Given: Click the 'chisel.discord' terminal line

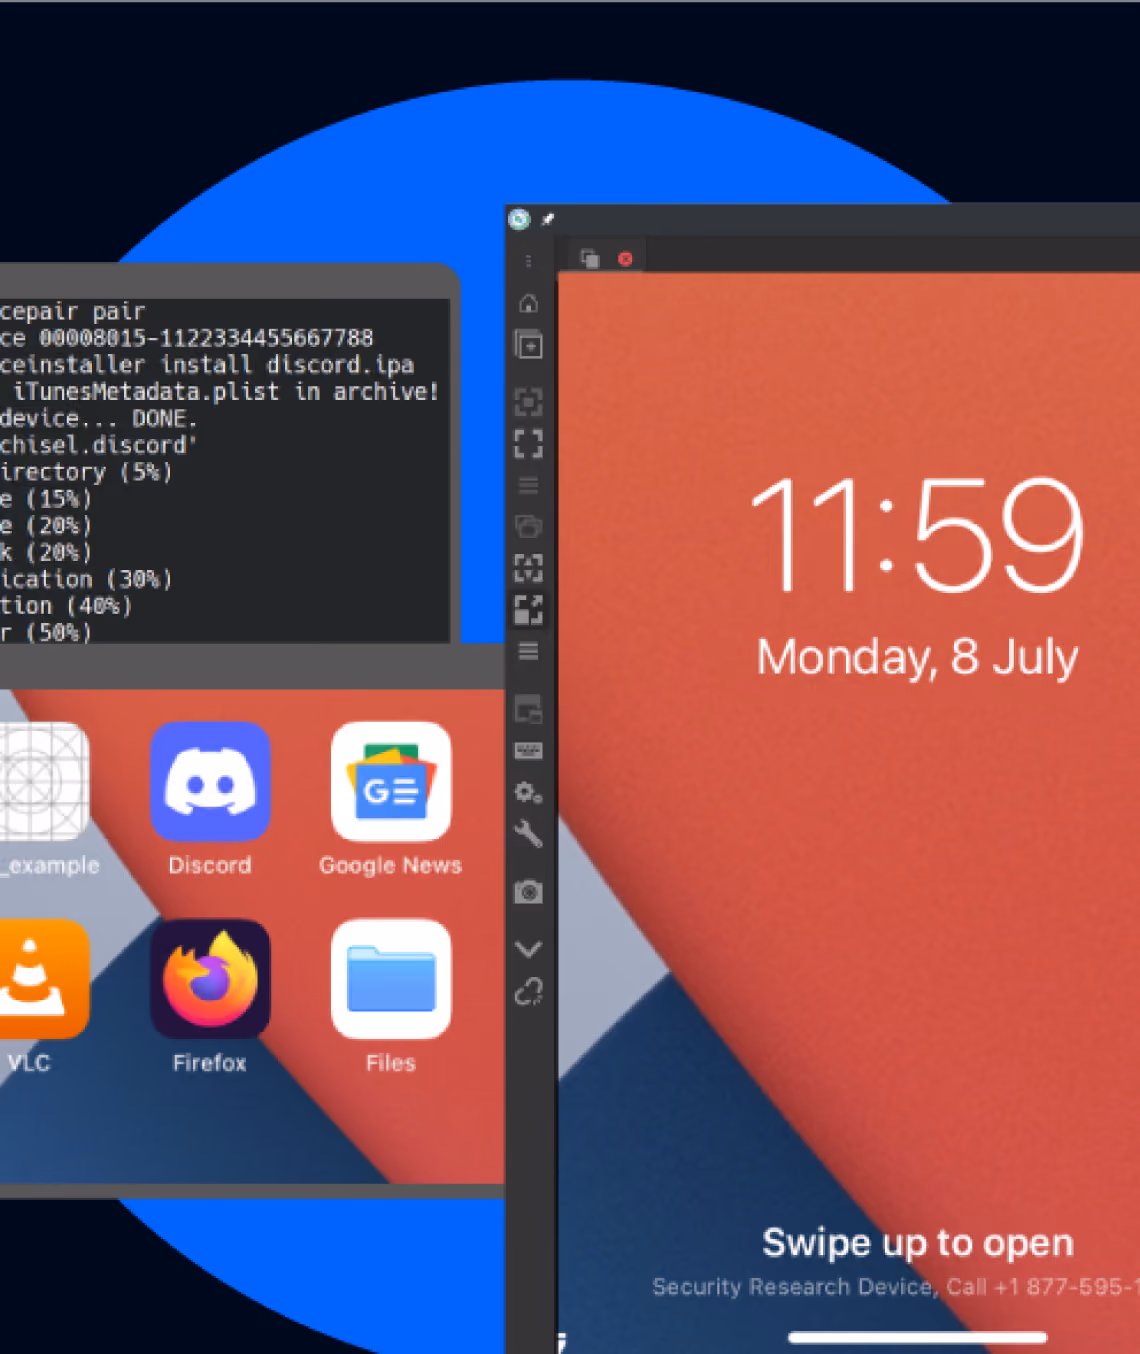Looking at the screenshot, I should [x=98, y=445].
